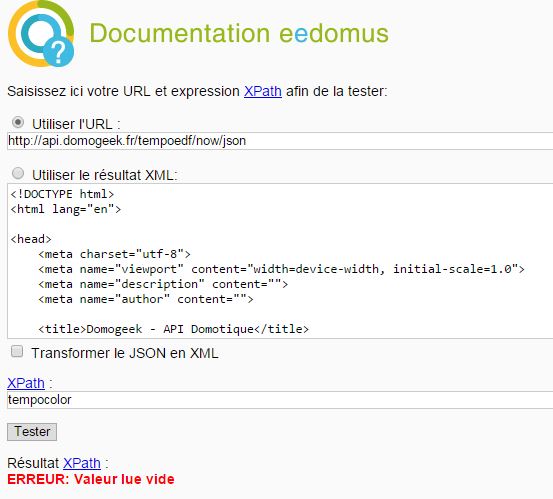Place cursor on the meta charset line
Image resolution: width=553 pixels, height=499 pixels.
click(x=114, y=254)
